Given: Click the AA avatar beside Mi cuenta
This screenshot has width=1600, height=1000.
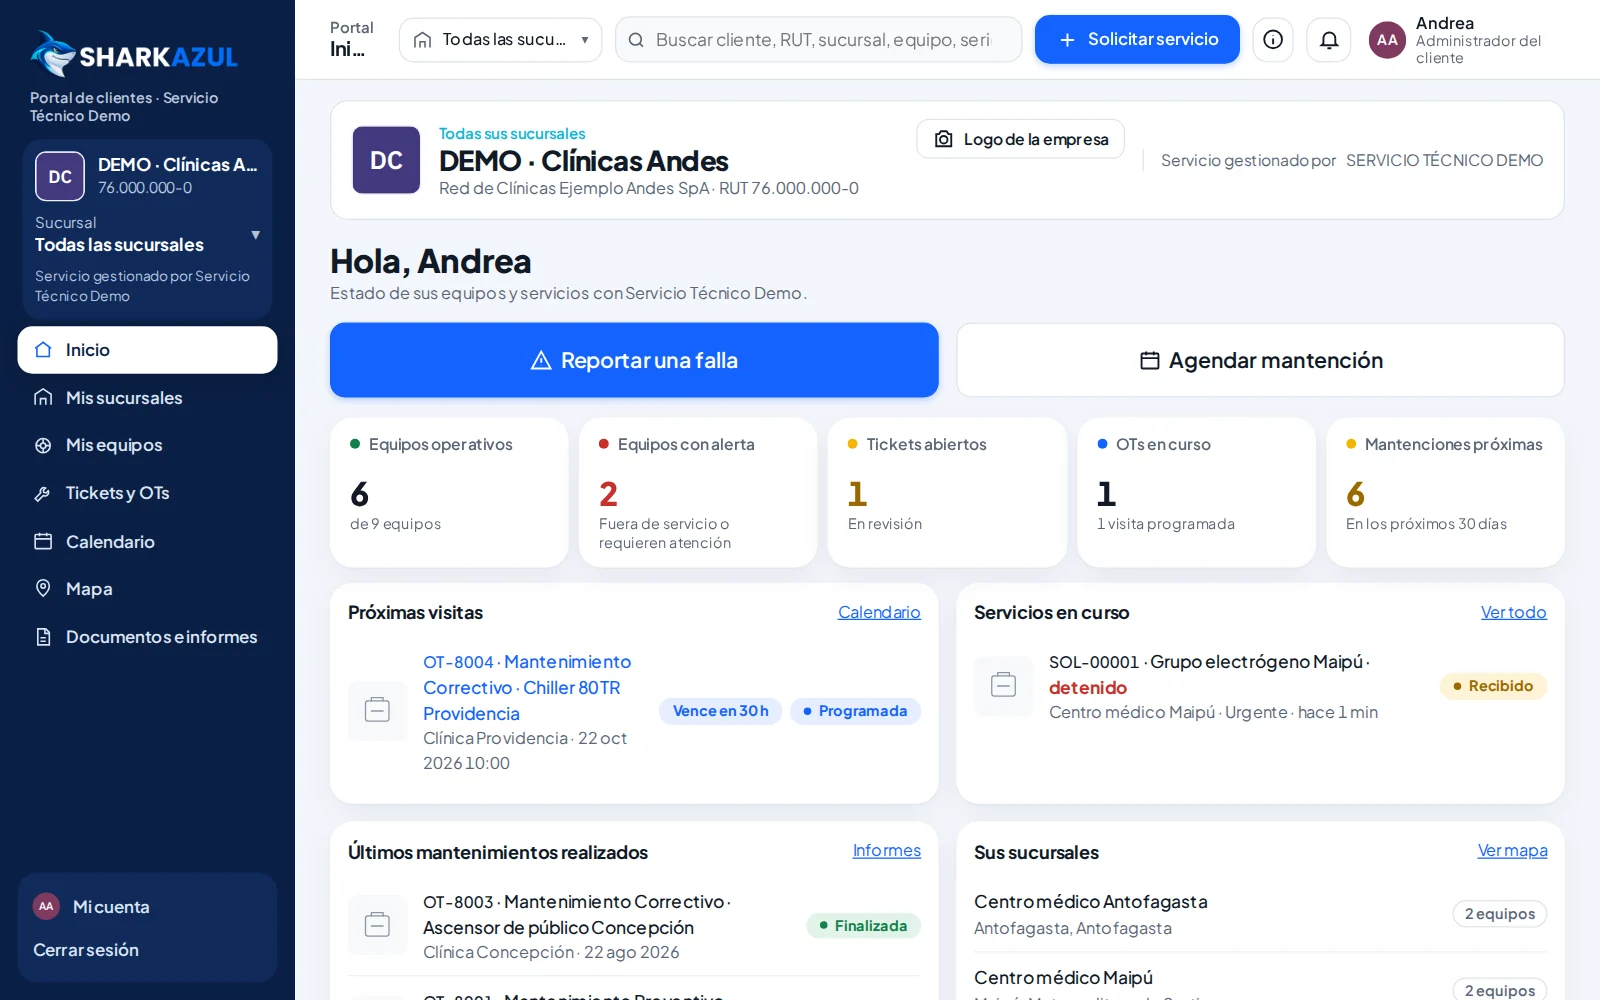Looking at the screenshot, I should point(46,906).
